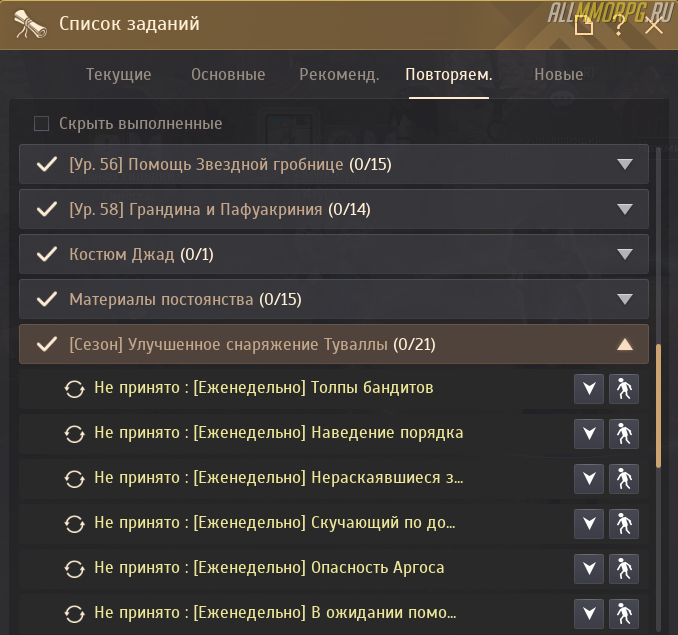Click the auto-path icon for Опасность Аргоса
This screenshot has height=635, width=678.
coord(624,568)
